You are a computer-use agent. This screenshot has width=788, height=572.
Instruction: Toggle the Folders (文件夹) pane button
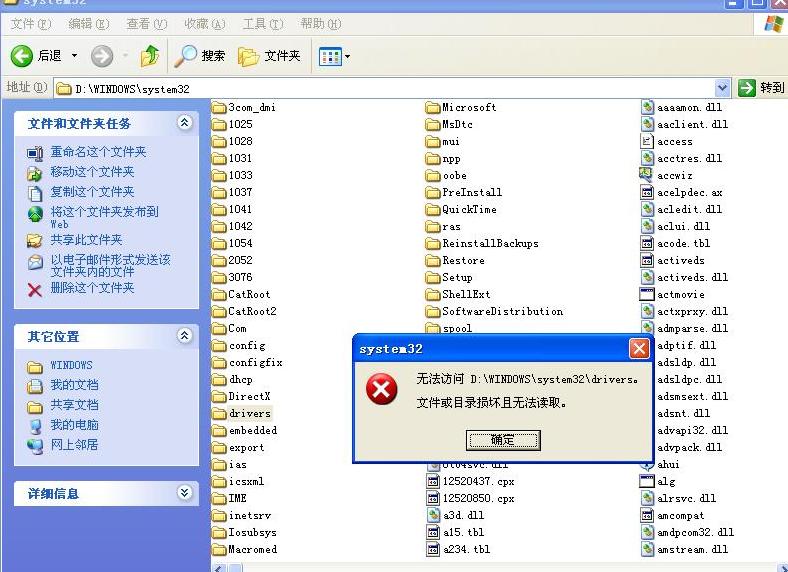269,56
